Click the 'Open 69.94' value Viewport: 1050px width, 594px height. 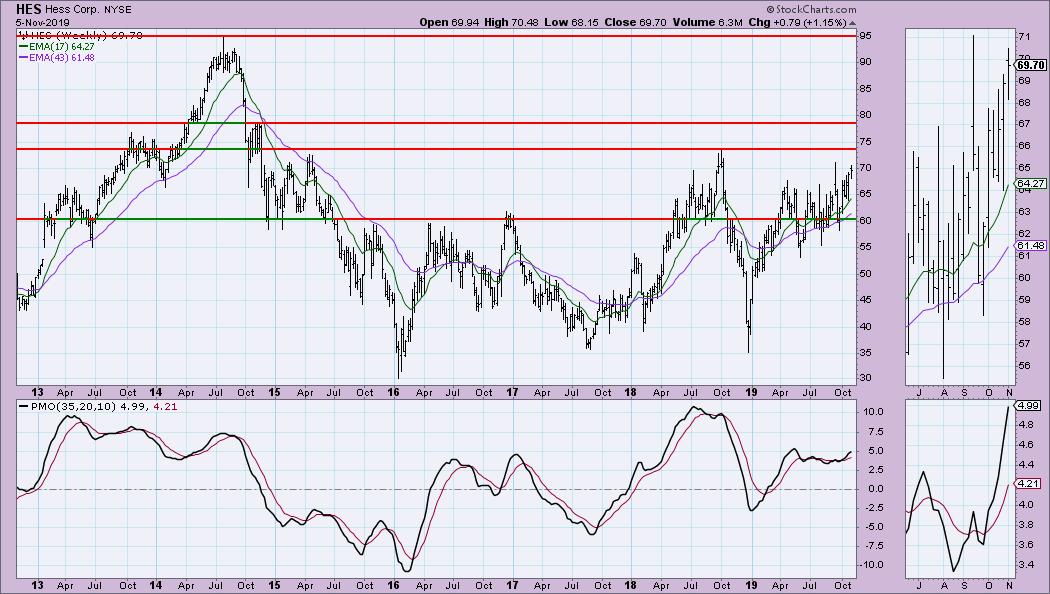pyautogui.click(x=450, y=22)
